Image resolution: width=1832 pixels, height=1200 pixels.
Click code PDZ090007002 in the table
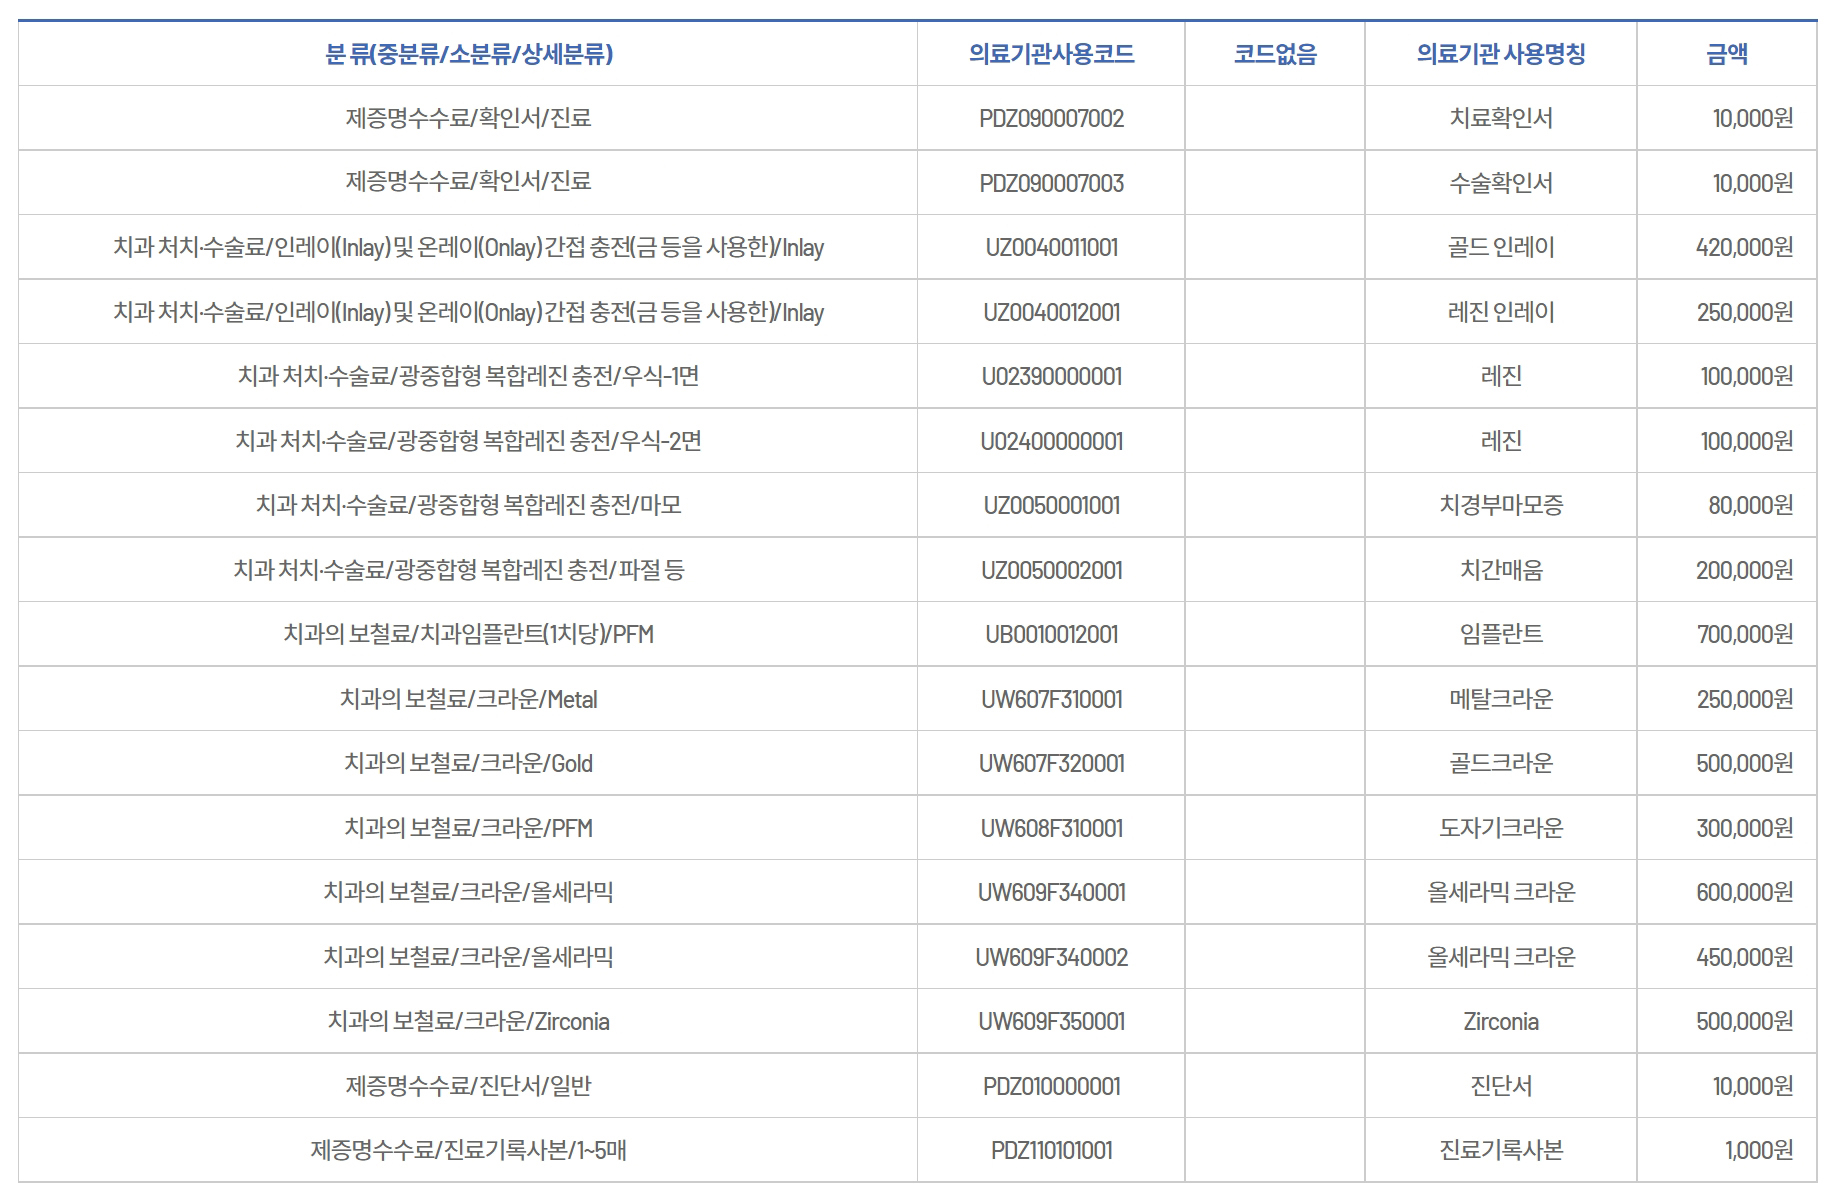[1051, 119]
